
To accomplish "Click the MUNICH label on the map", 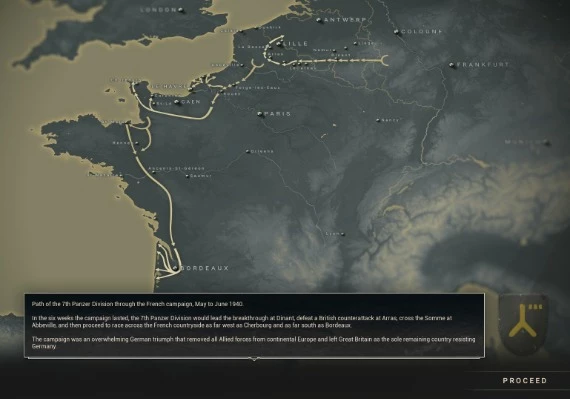I will (524, 142).
